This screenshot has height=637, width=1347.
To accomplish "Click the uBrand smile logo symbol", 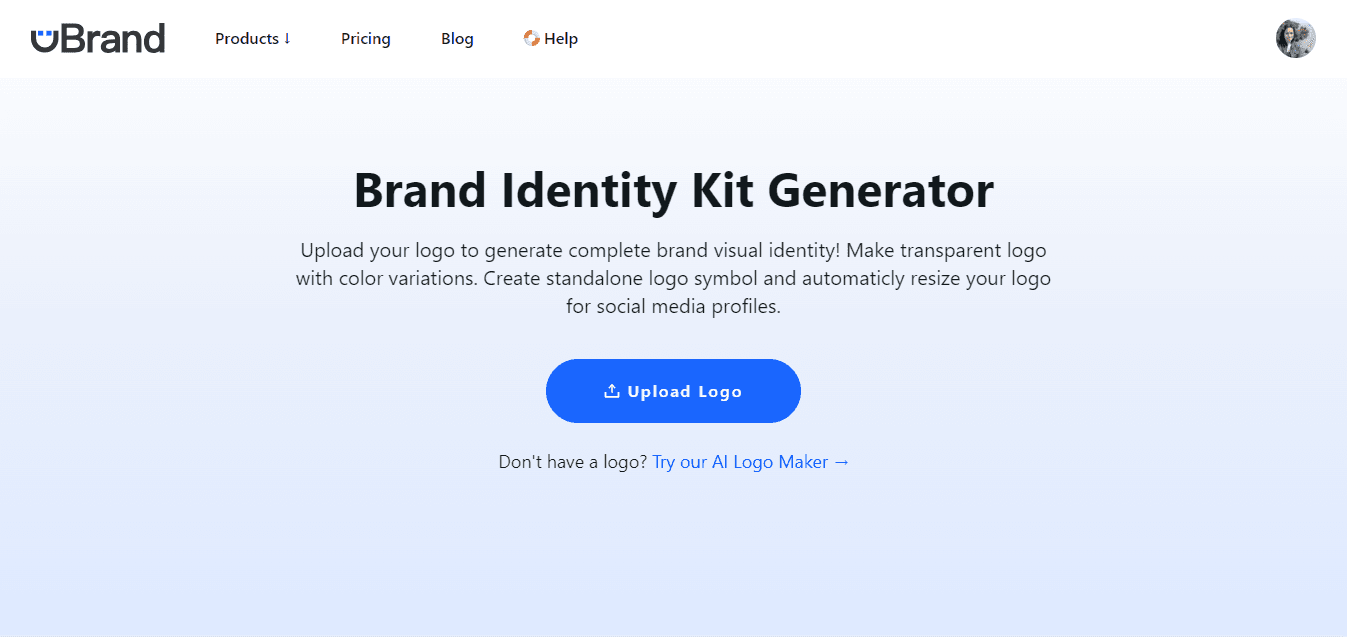I will 45,39.
